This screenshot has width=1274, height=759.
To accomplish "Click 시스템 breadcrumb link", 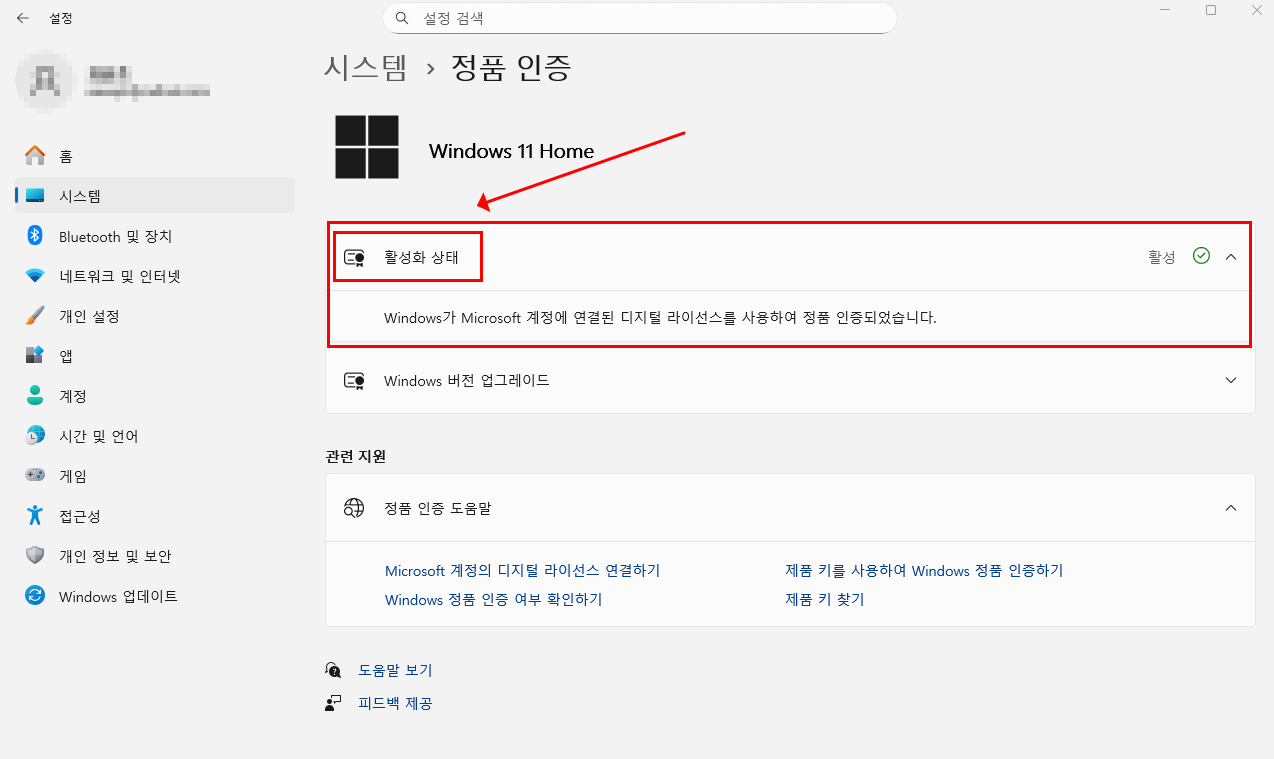I will point(366,68).
